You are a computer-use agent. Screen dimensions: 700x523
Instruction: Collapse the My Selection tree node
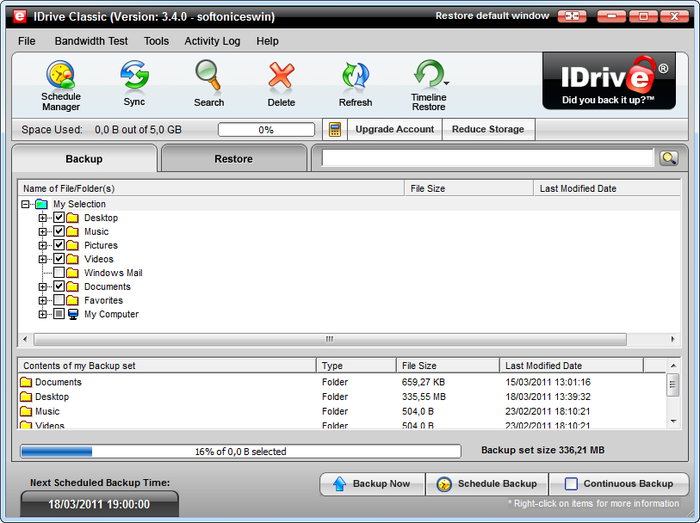[x=25, y=204]
